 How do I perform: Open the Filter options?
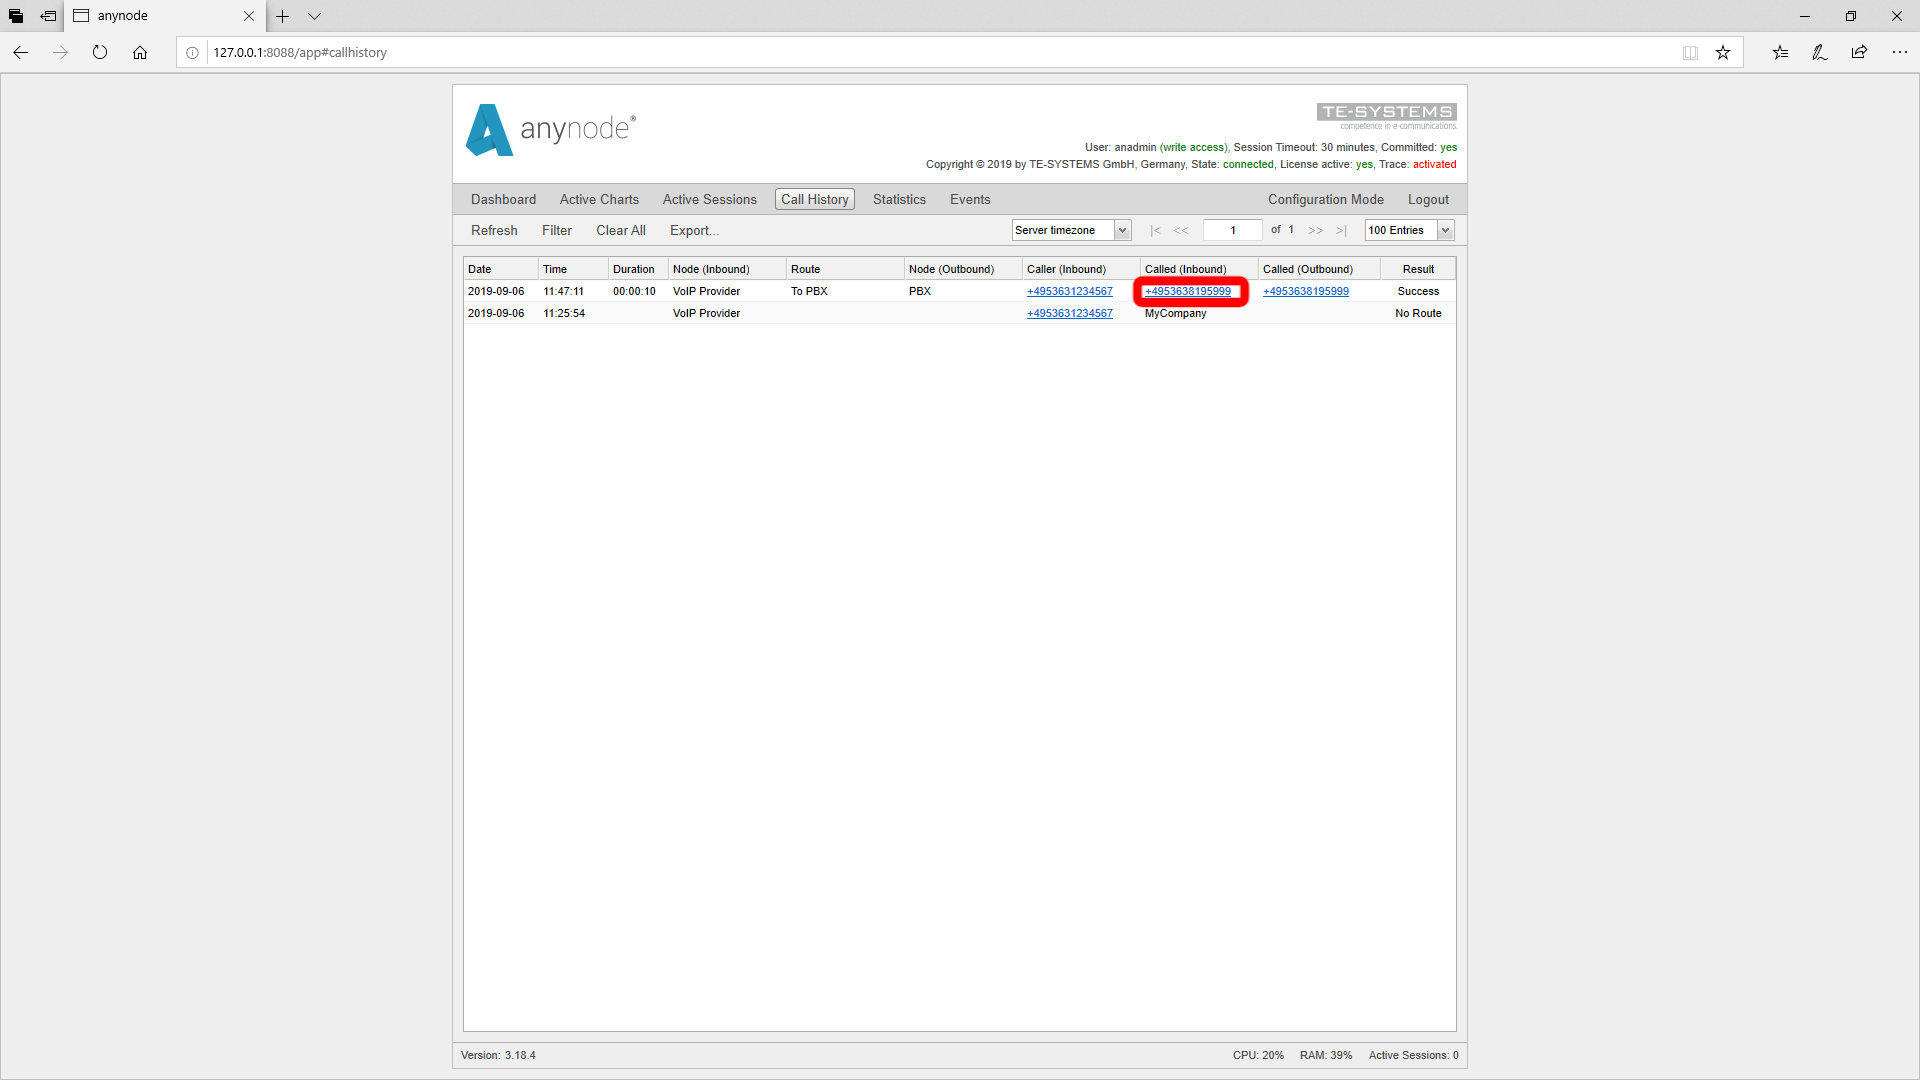pos(557,230)
